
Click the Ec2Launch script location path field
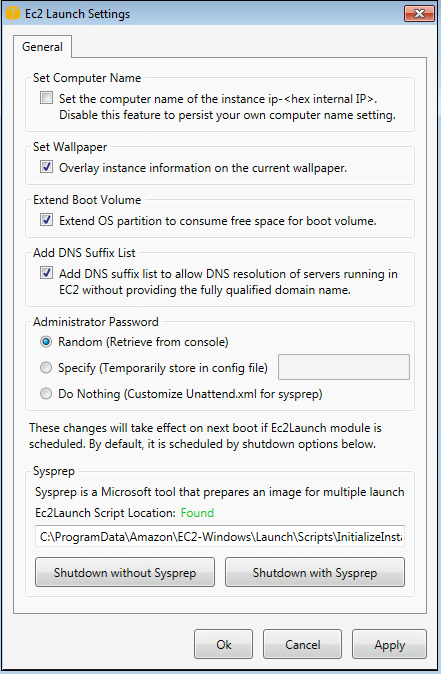point(220,536)
